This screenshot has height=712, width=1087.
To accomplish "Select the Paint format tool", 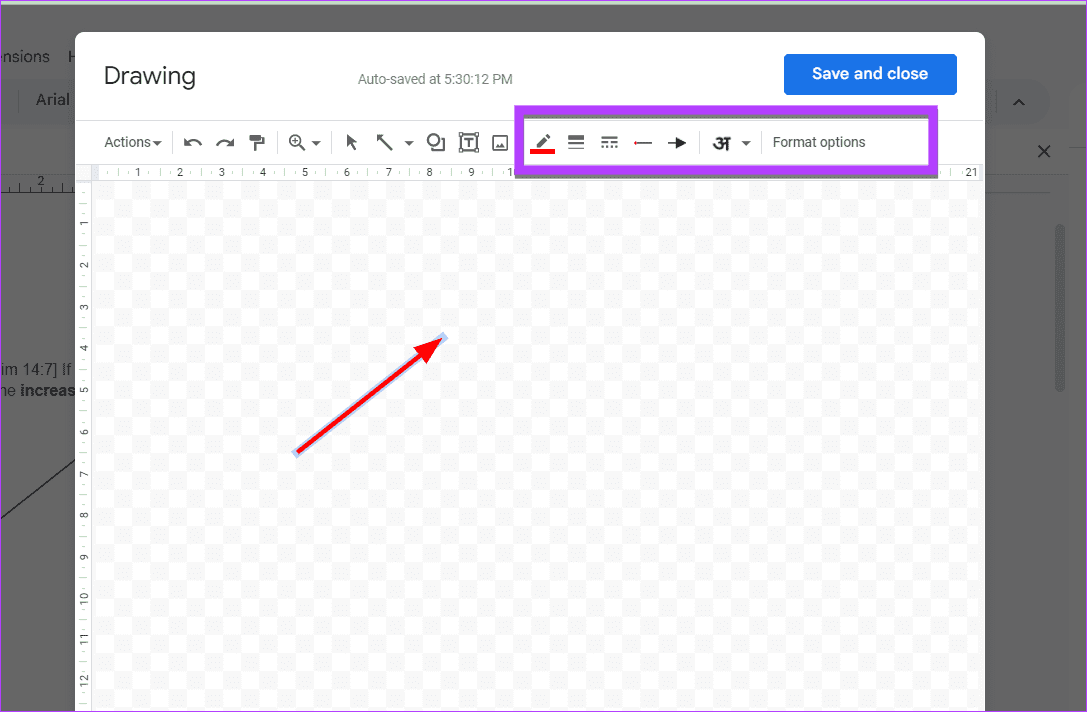I will [257, 143].
